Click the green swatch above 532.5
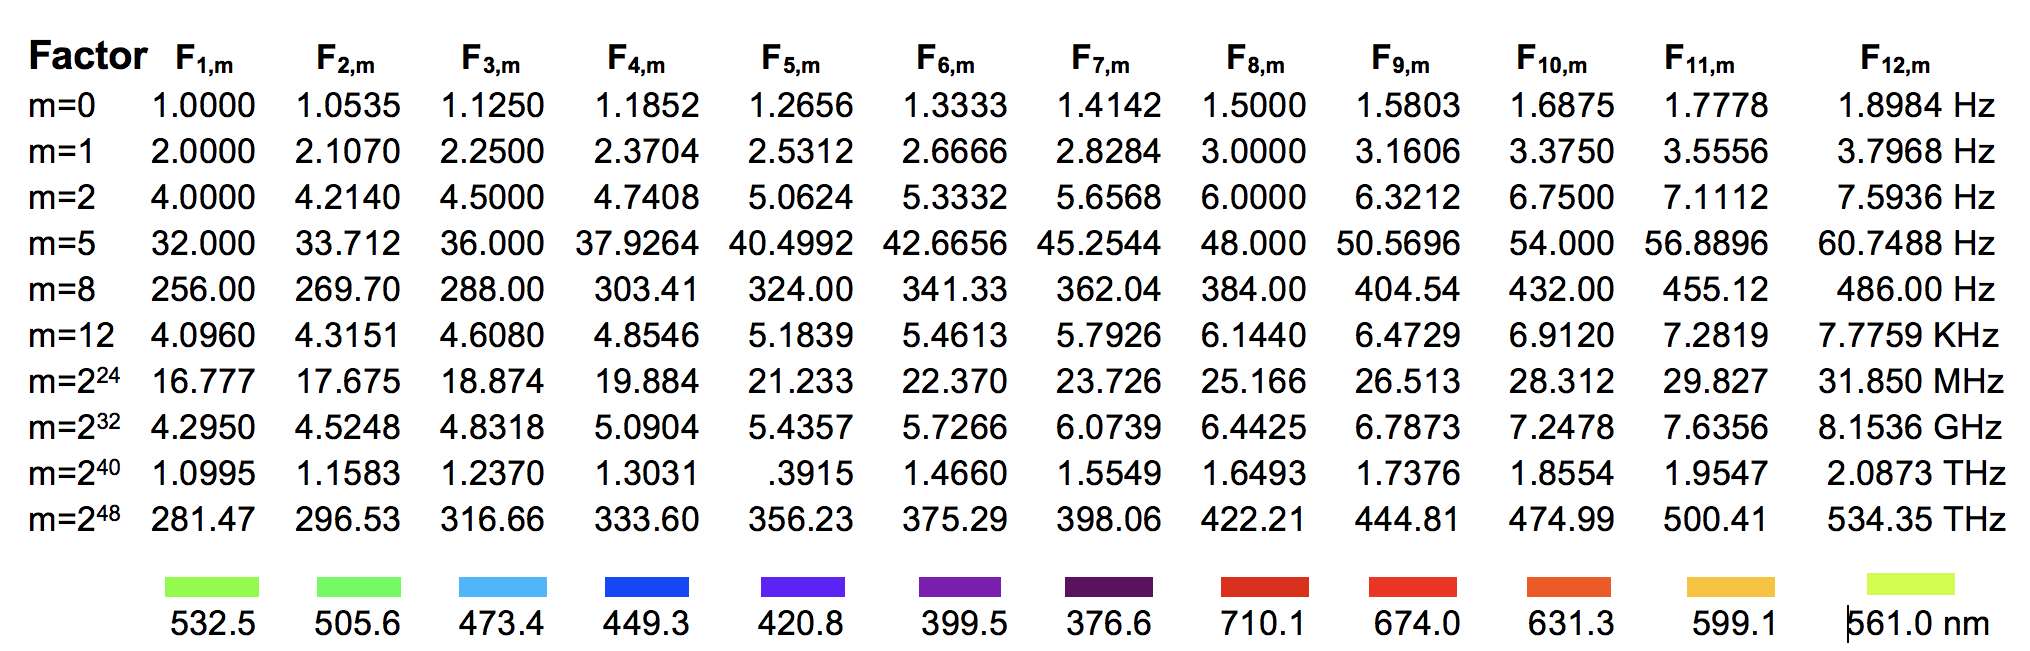 point(211,587)
